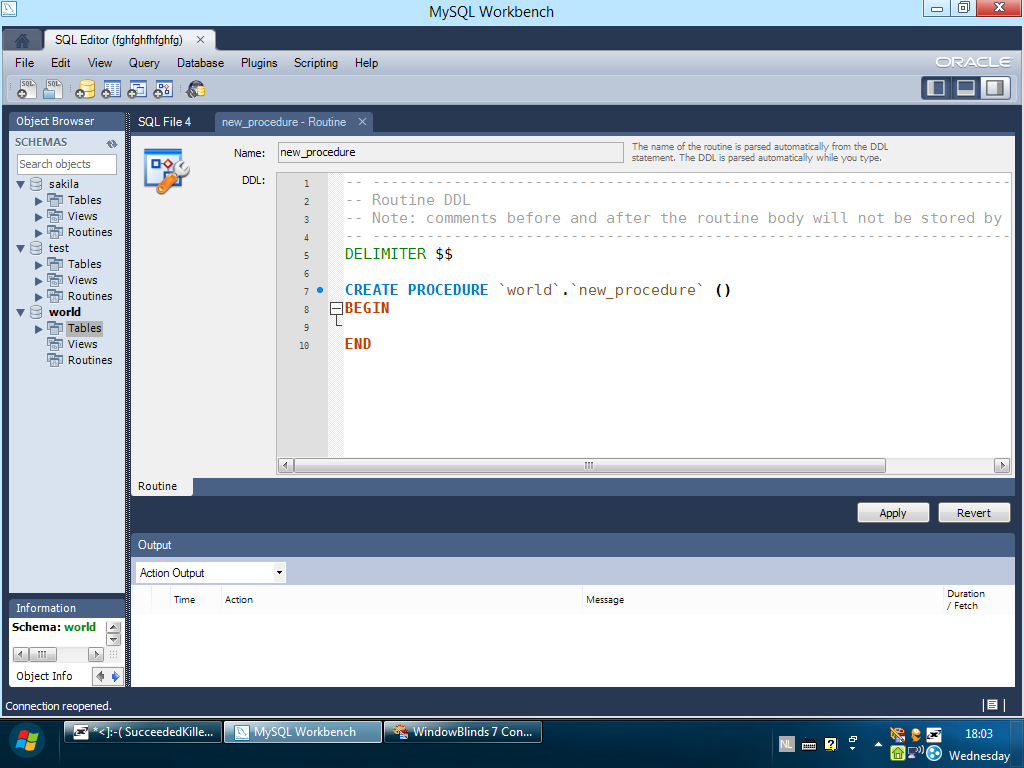
Task: Focus the Search objects field
Action: point(66,164)
